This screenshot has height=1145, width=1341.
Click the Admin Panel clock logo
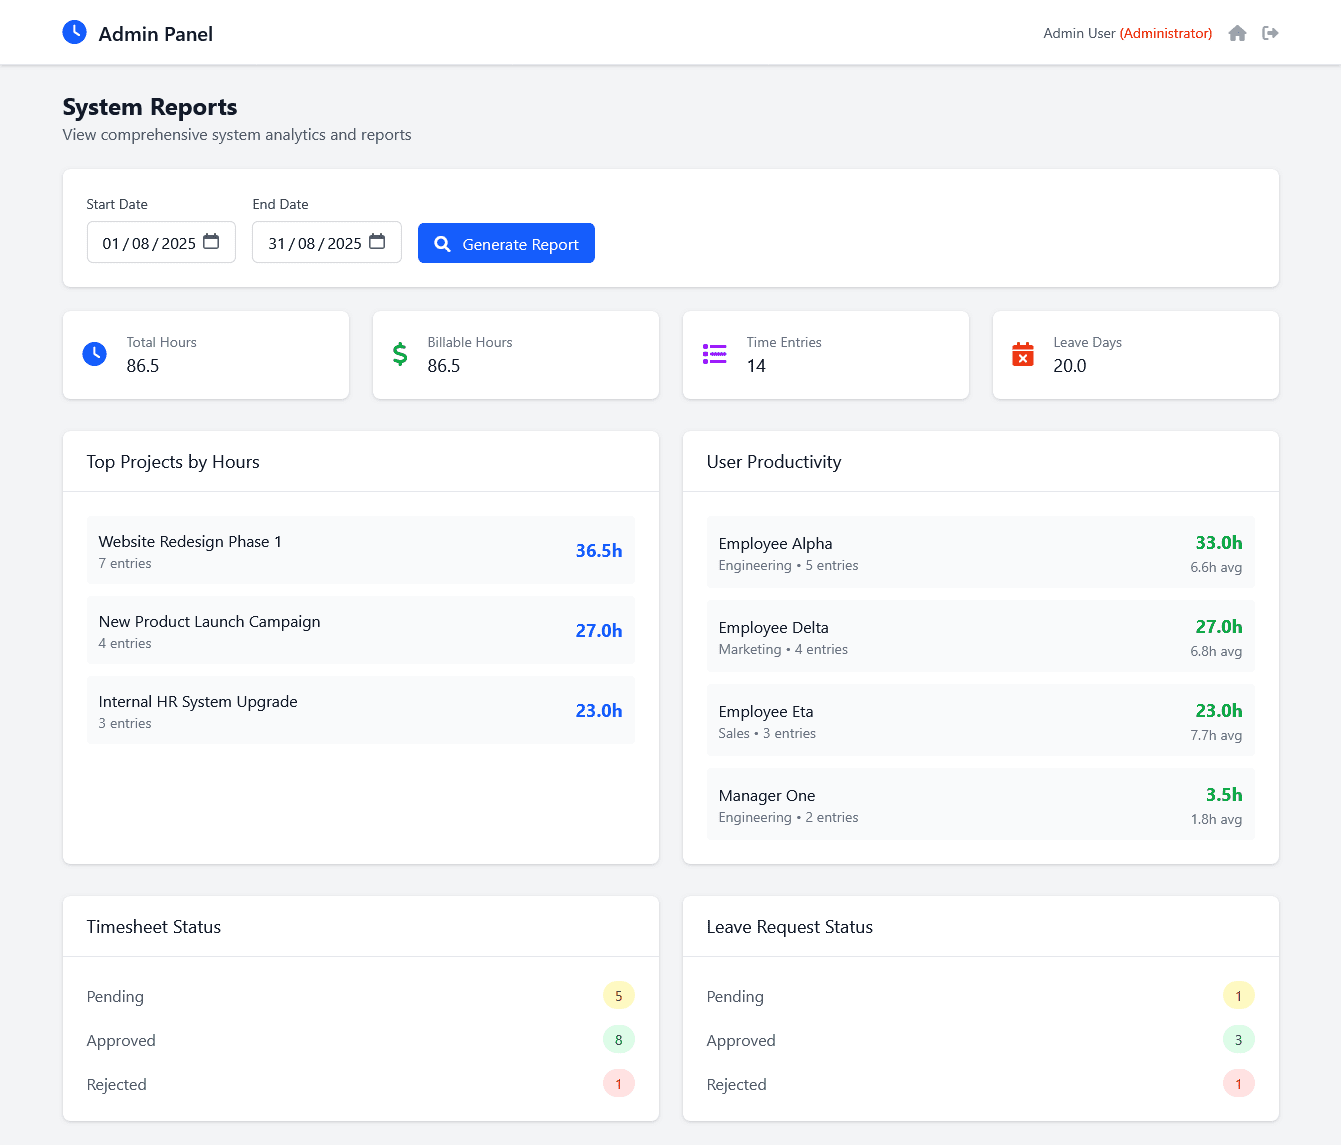tap(74, 33)
